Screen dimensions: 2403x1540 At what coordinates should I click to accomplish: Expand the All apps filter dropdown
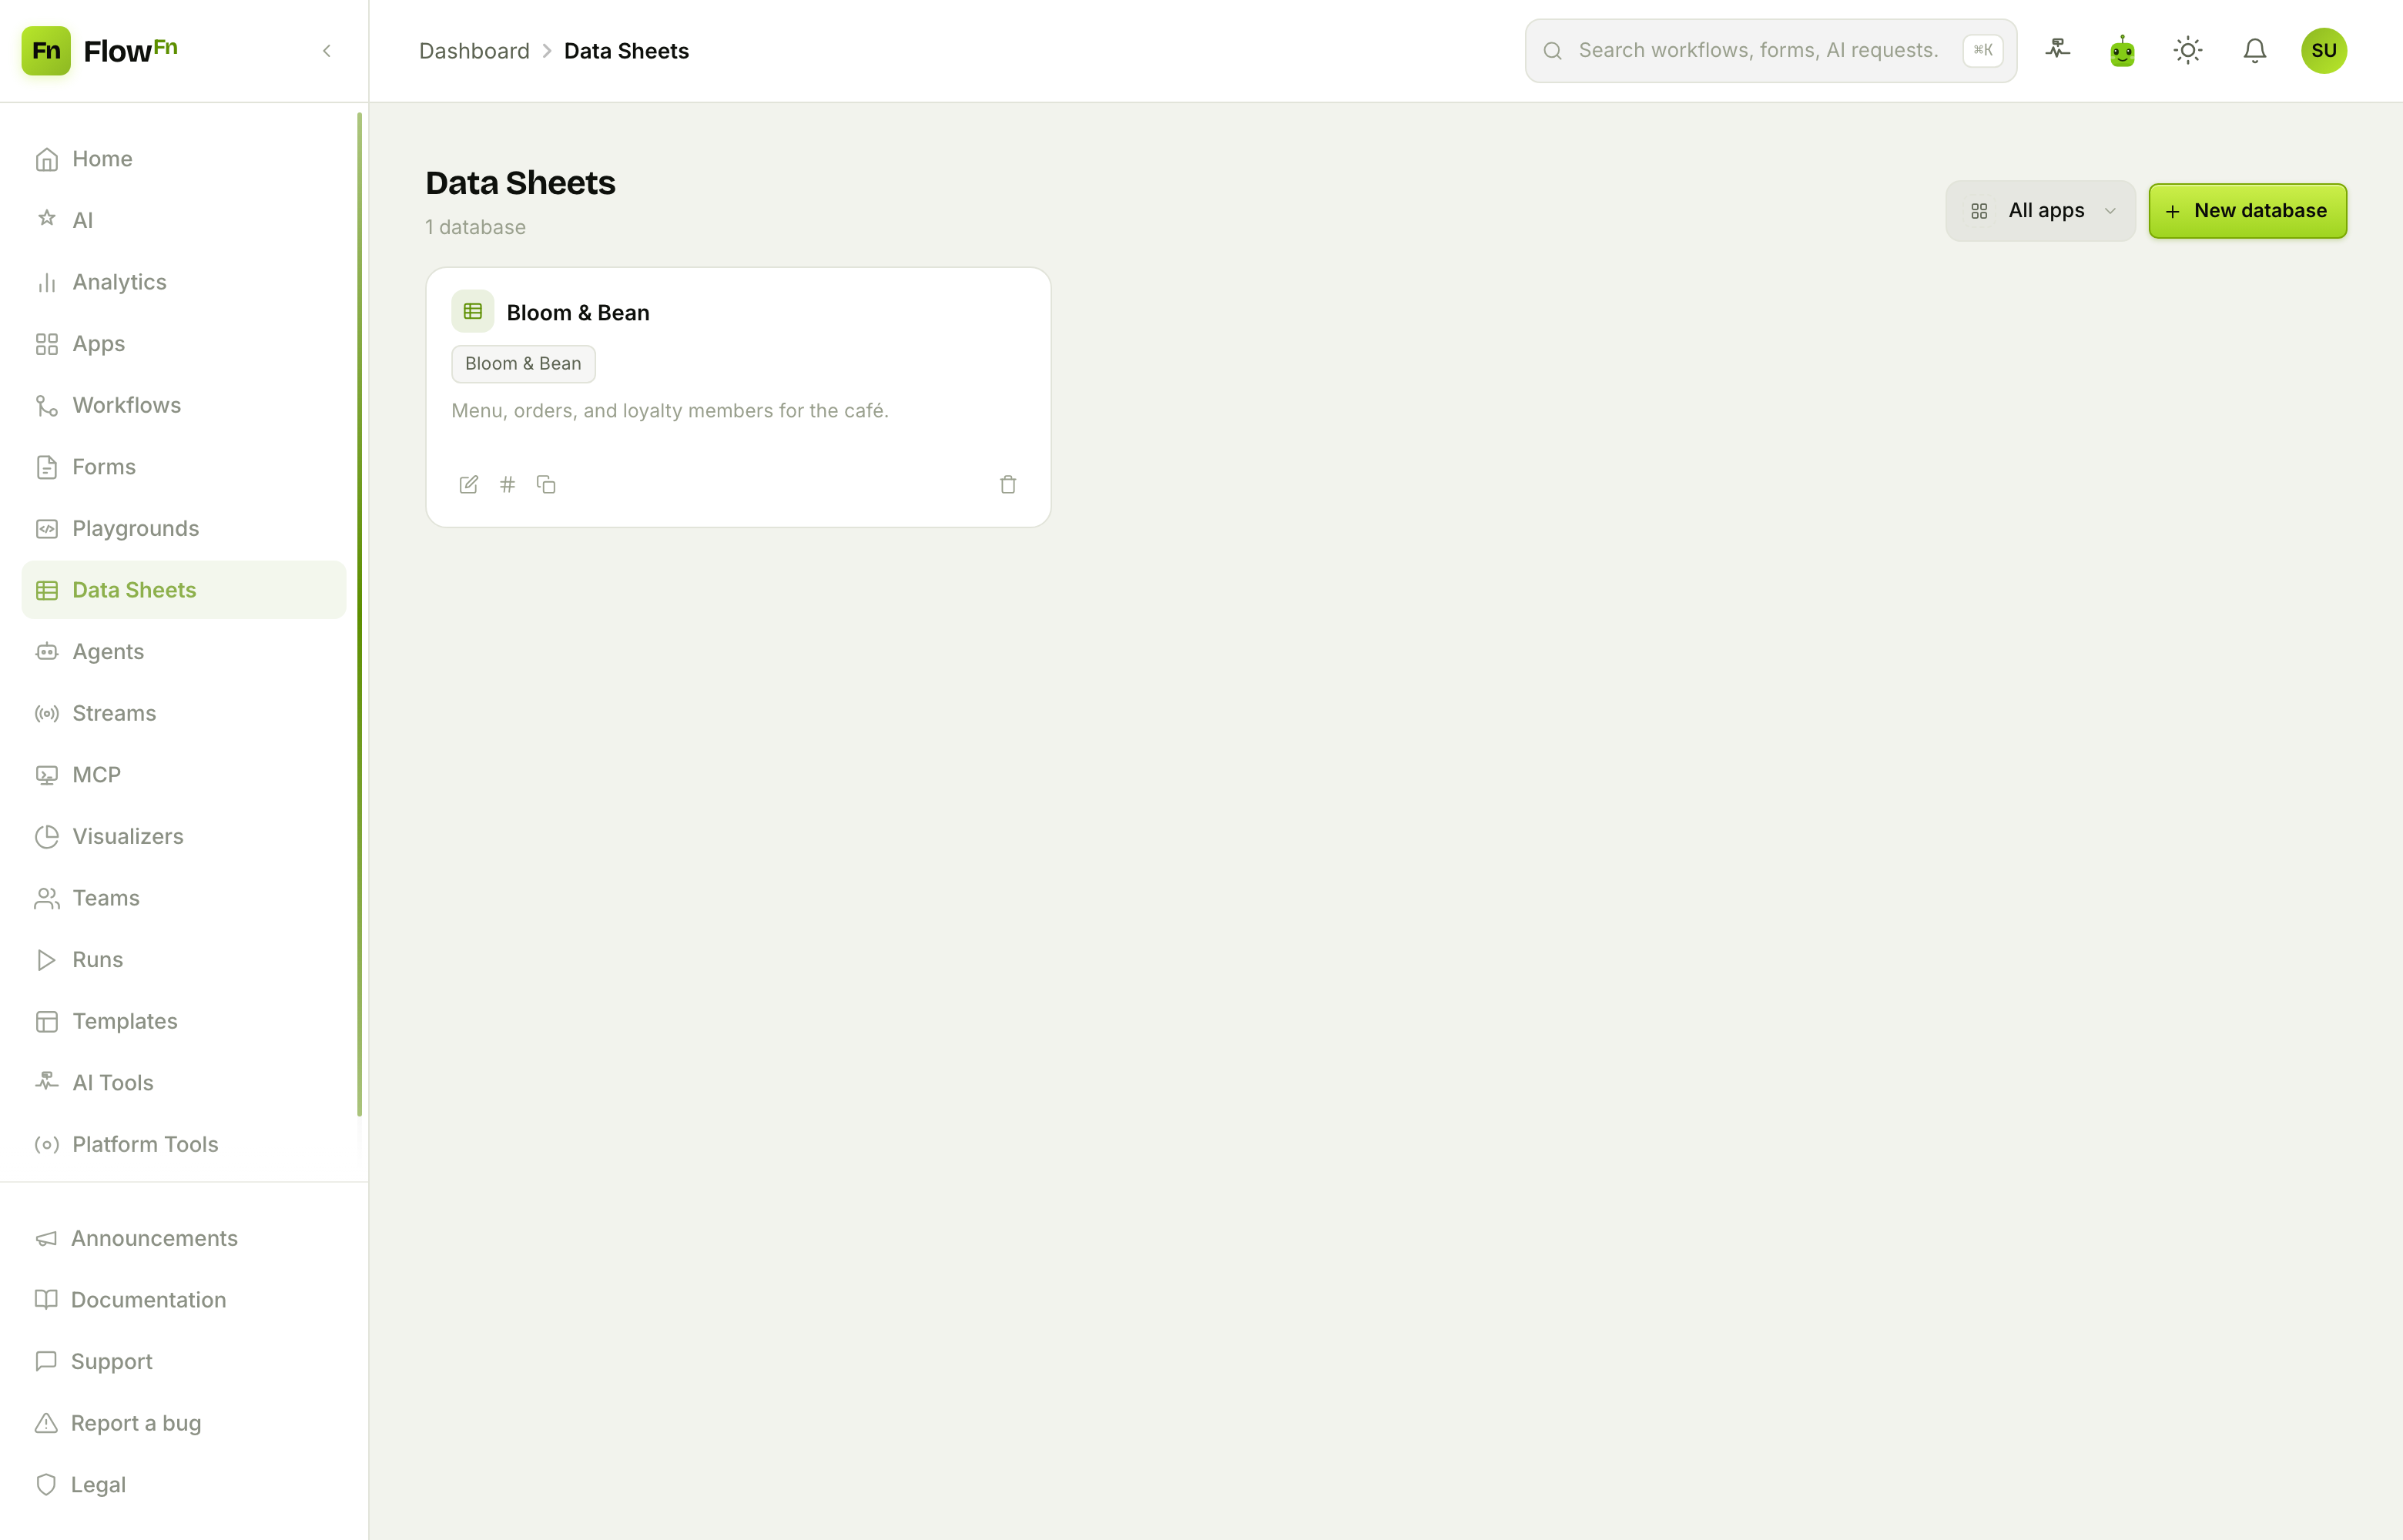click(2040, 211)
